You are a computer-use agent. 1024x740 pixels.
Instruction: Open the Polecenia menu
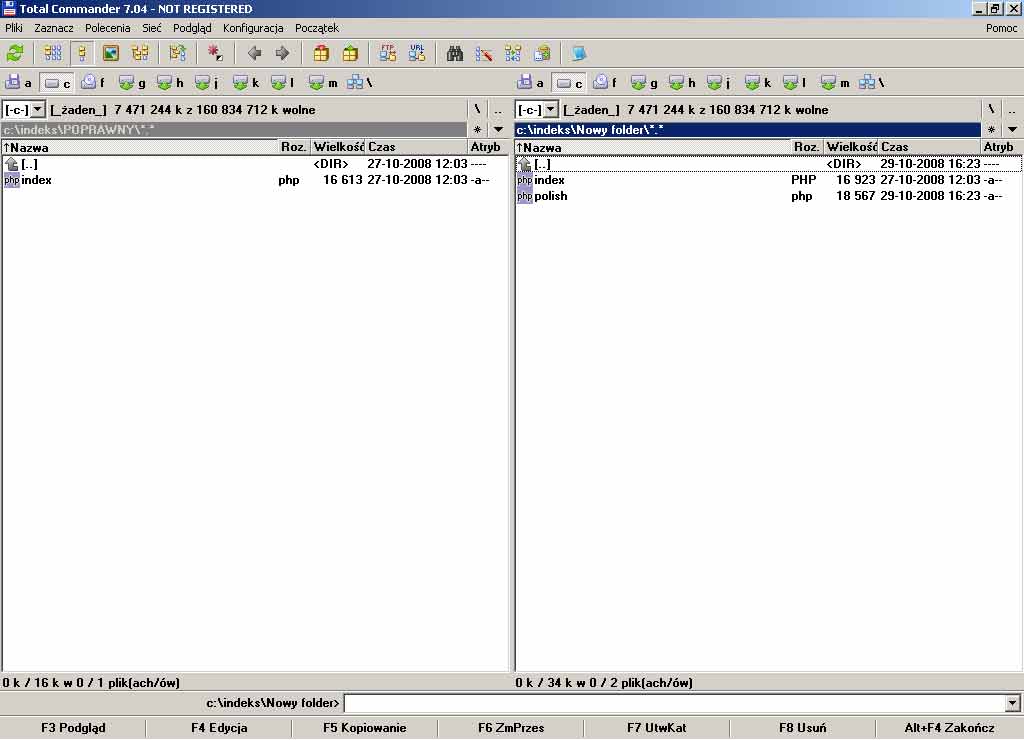(x=108, y=28)
